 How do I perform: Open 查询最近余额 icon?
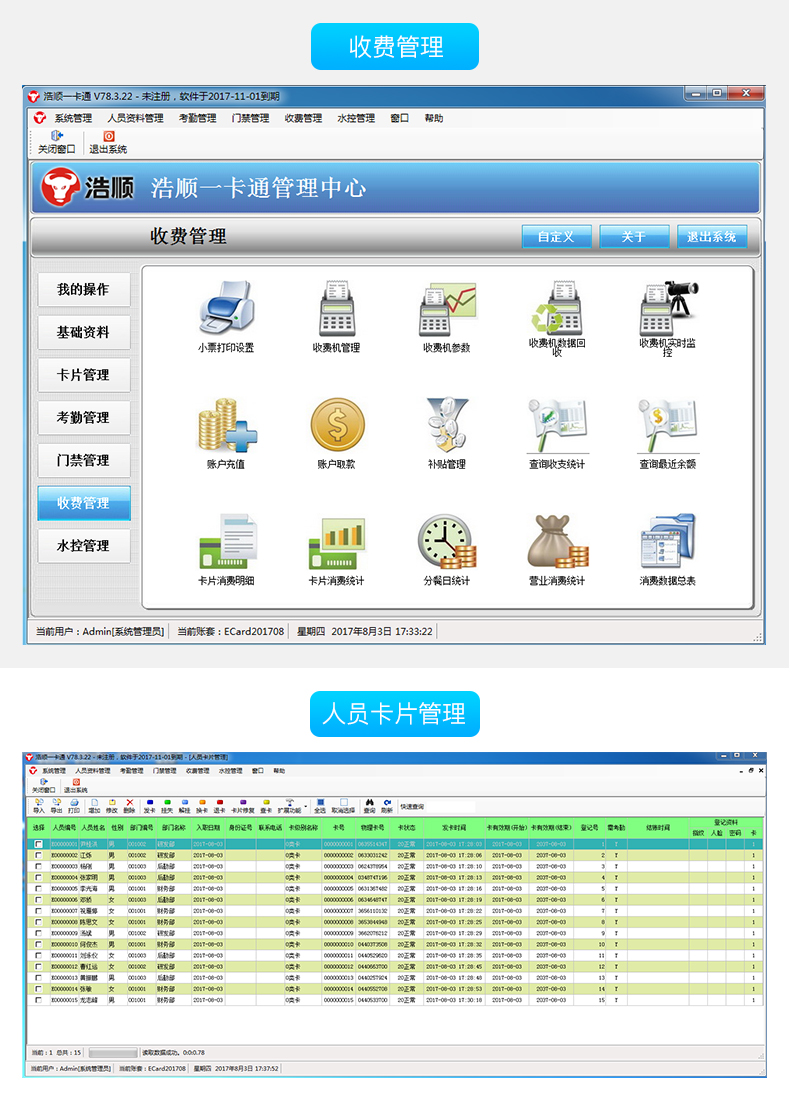pyautogui.click(x=668, y=425)
